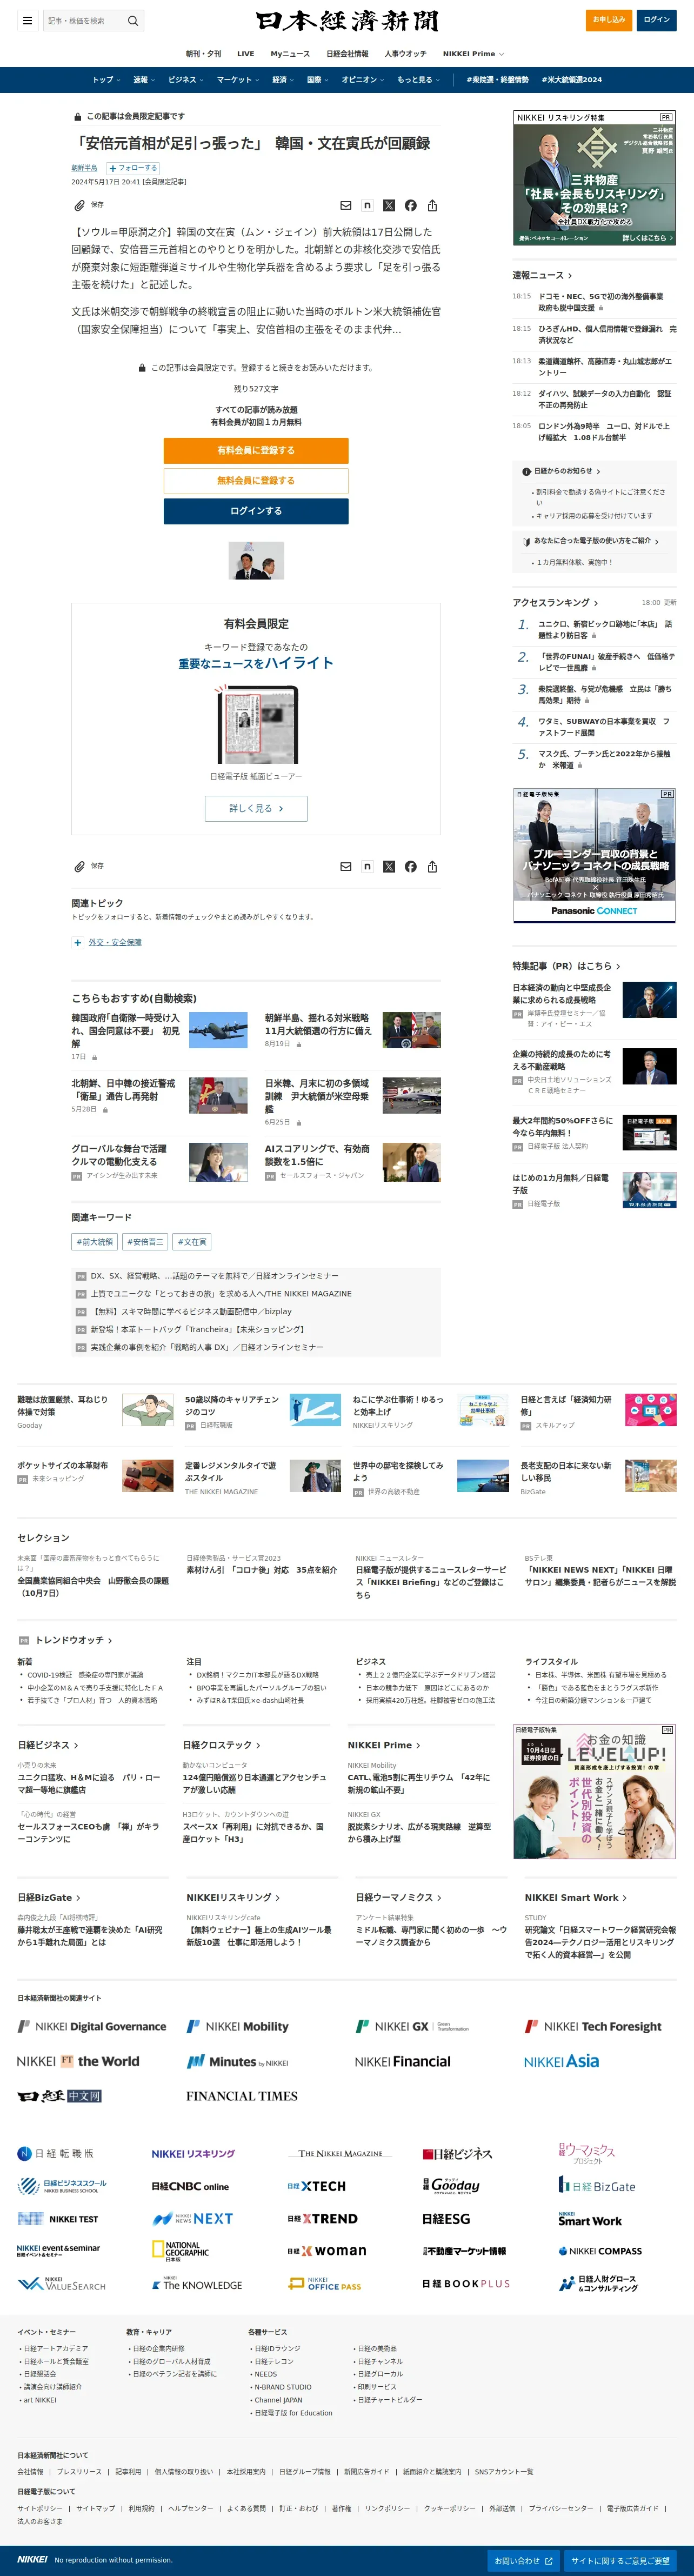Image resolution: width=694 pixels, height=2576 pixels.
Task: Share on Facebook icon below the headline
Action: click(411, 205)
